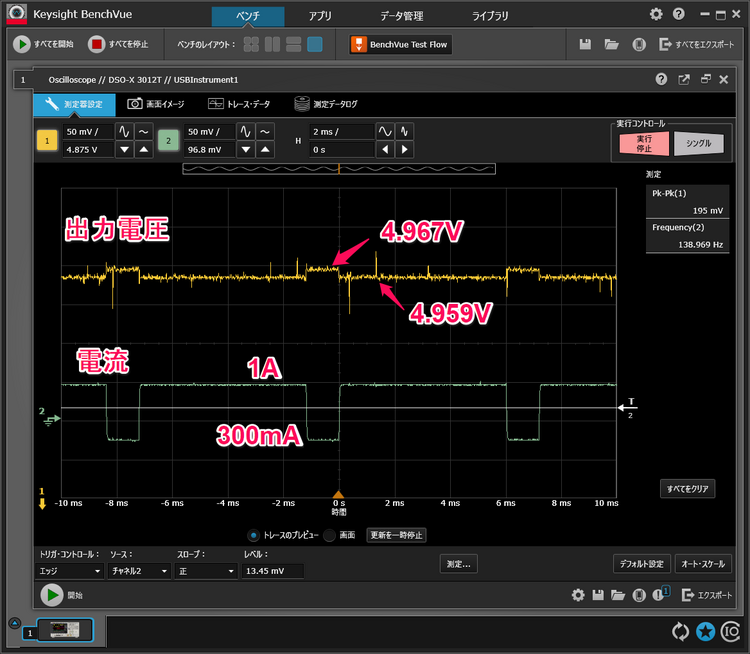Click the トリガ level input field
The image size is (750, 654).
point(272,570)
